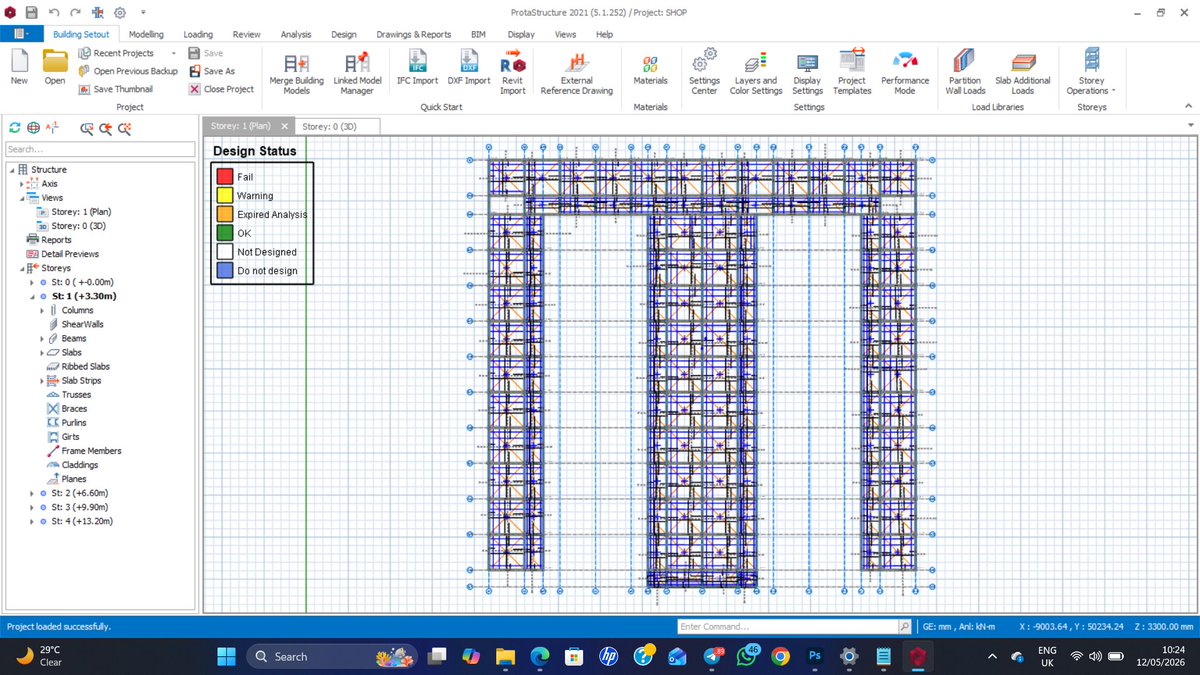Collapse the Structure tree node
Viewport: 1200px width, 675px height.
click(x=11, y=170)
